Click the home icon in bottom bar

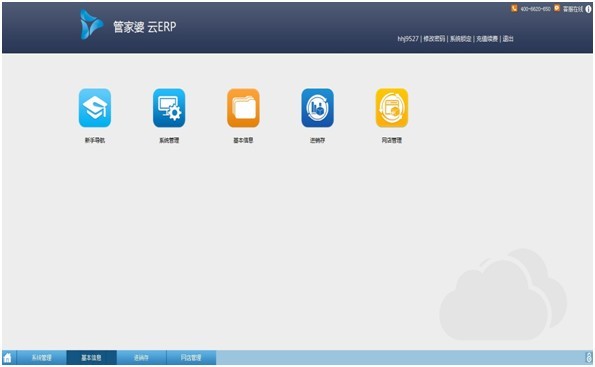[x=8, y=358]
